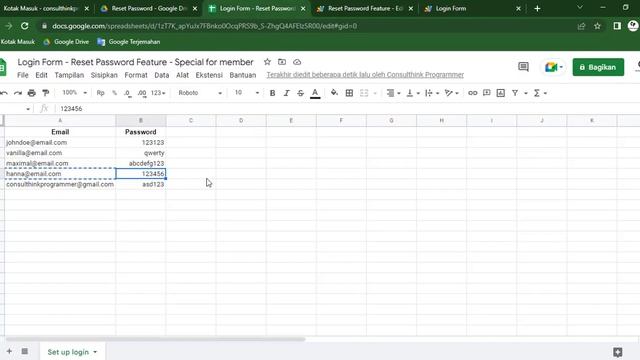Create a filter
Screen dimensions: 640x360
pos(515,93)
